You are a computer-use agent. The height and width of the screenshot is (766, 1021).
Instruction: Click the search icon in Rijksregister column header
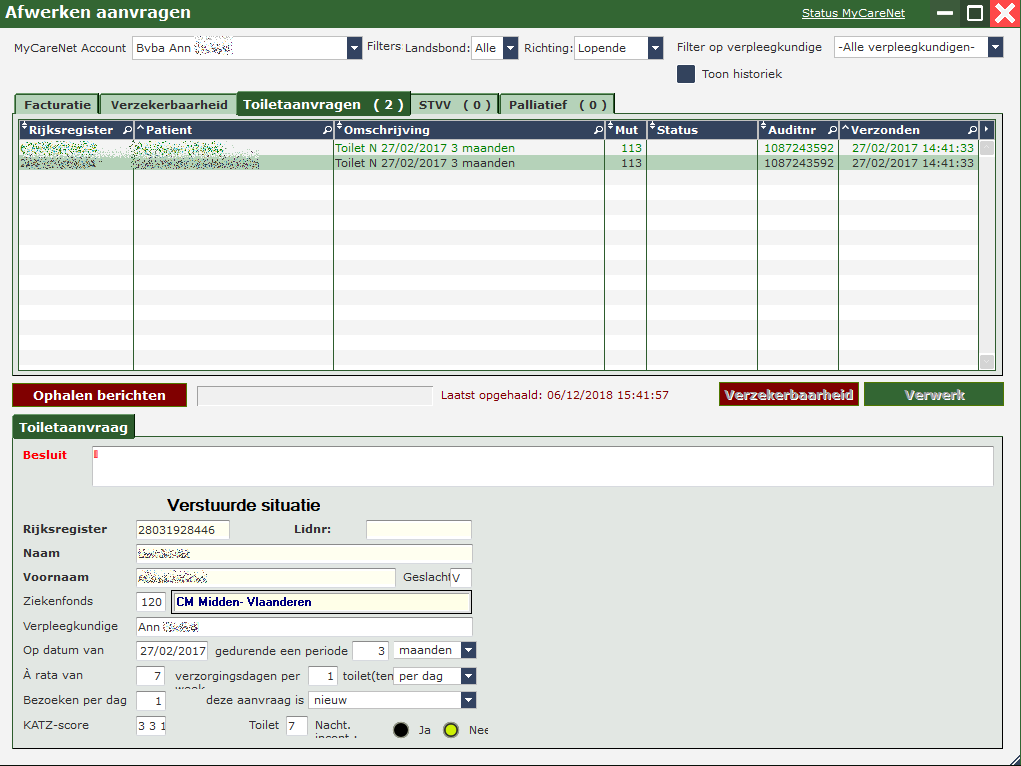126,130
